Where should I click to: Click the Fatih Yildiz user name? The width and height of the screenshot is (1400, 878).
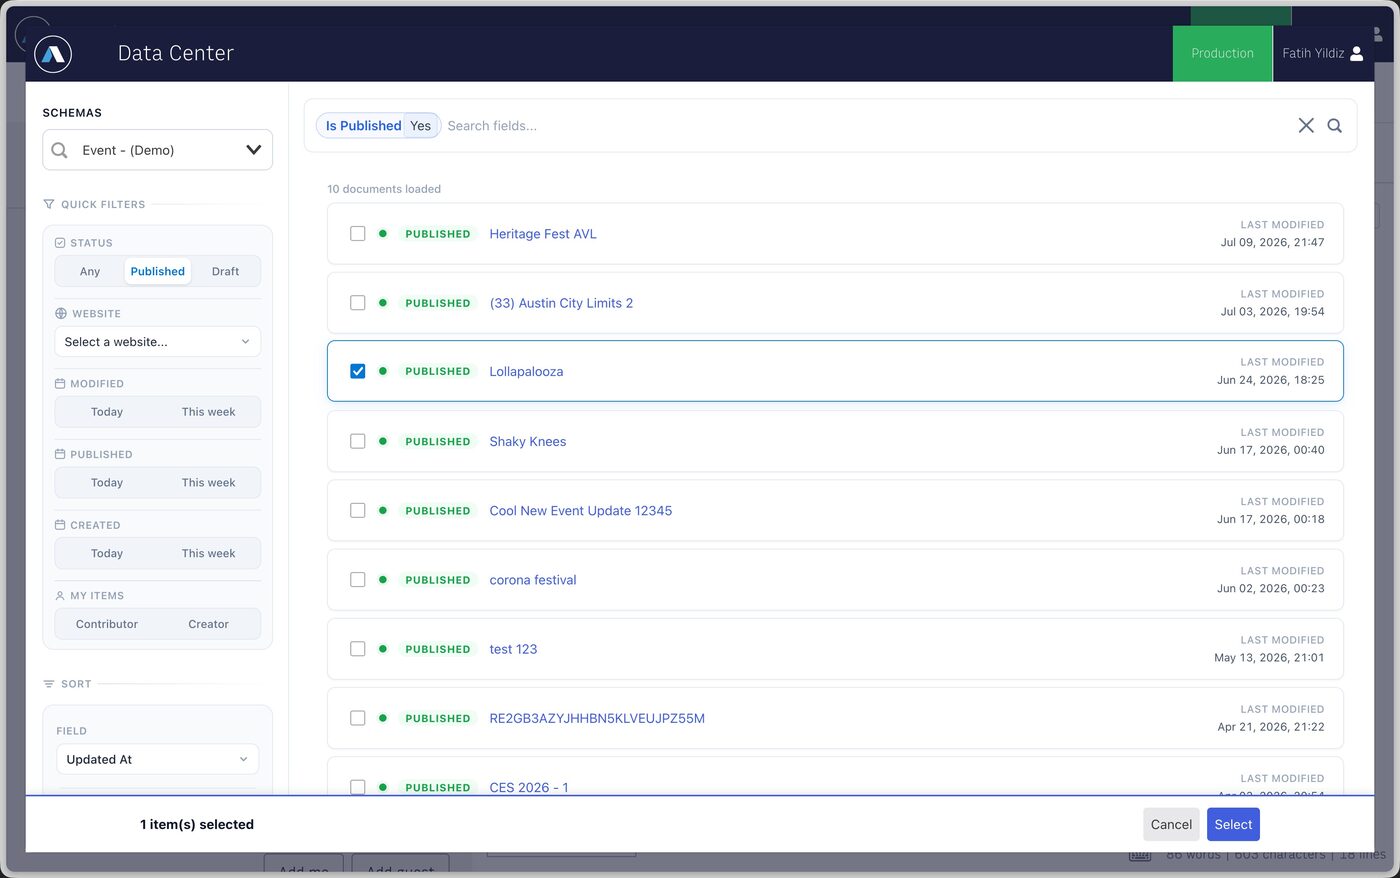click(x=1313, y=53)
